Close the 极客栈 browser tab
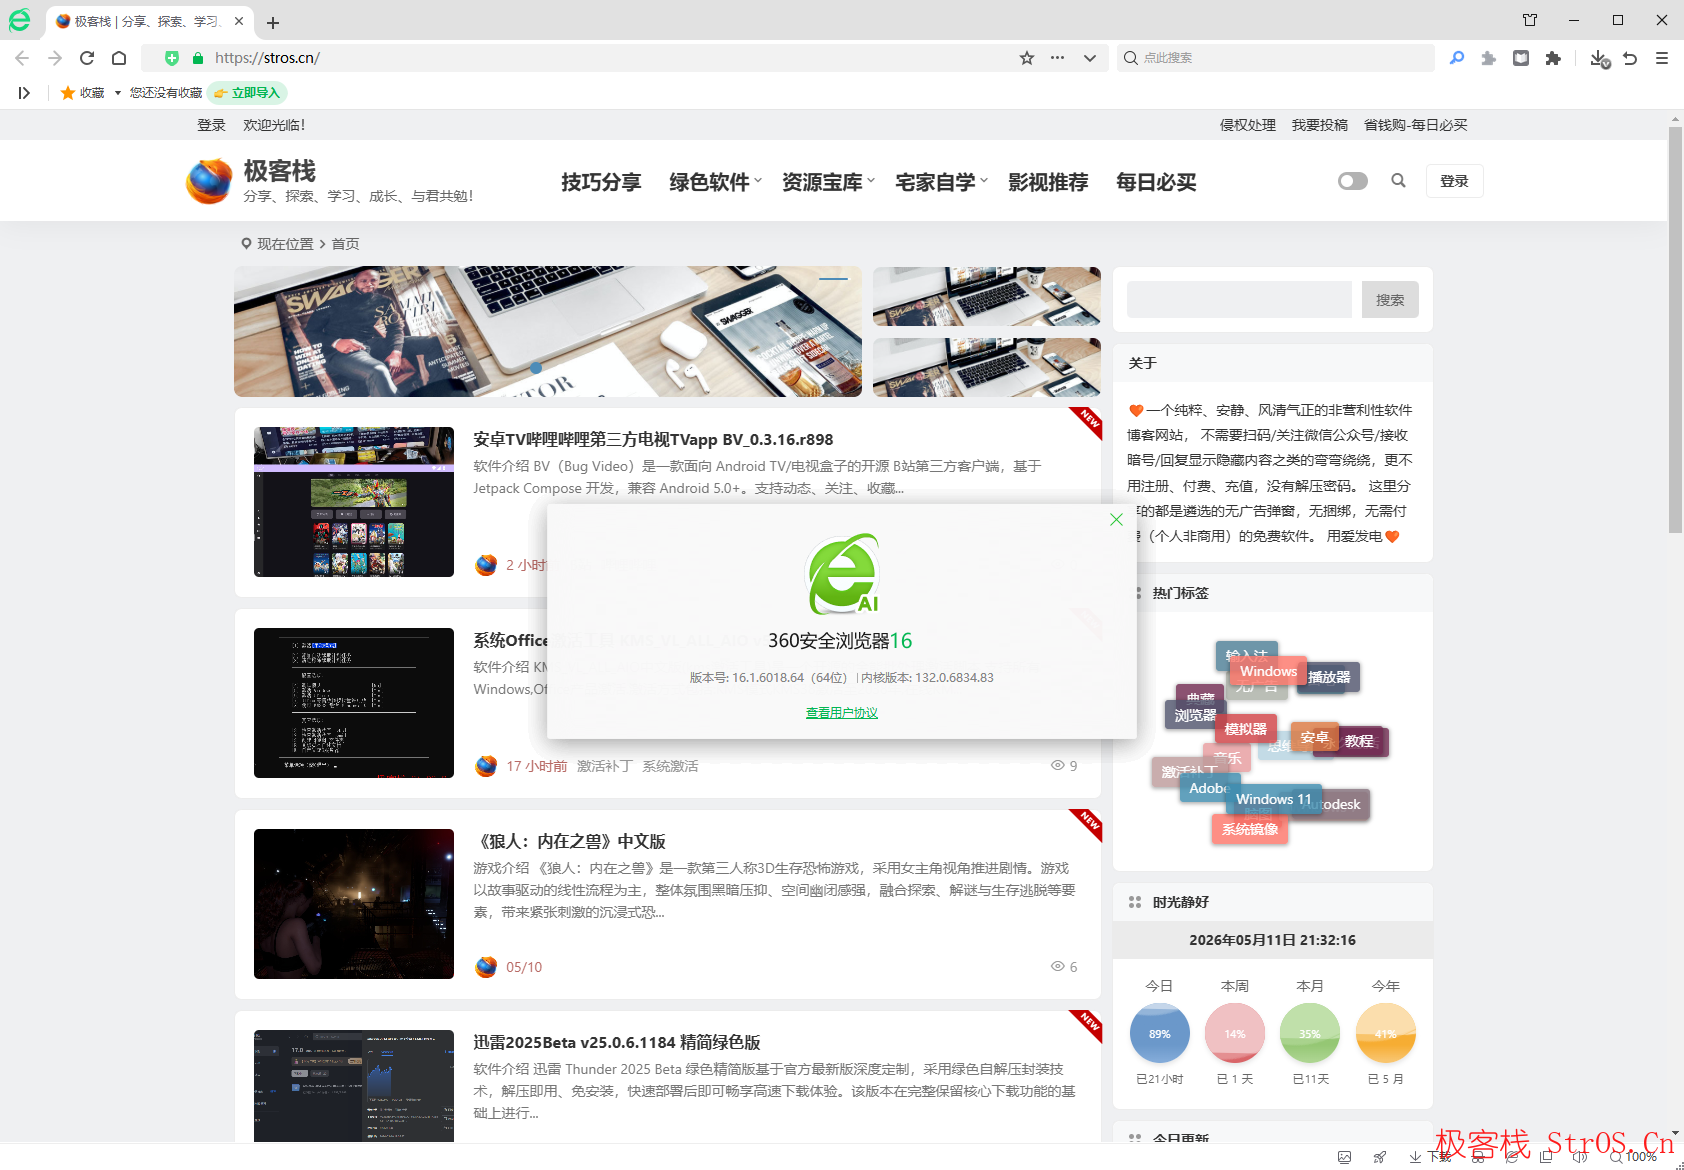The height and width of the screenshot is (1170, 1684). coord(239,21)
